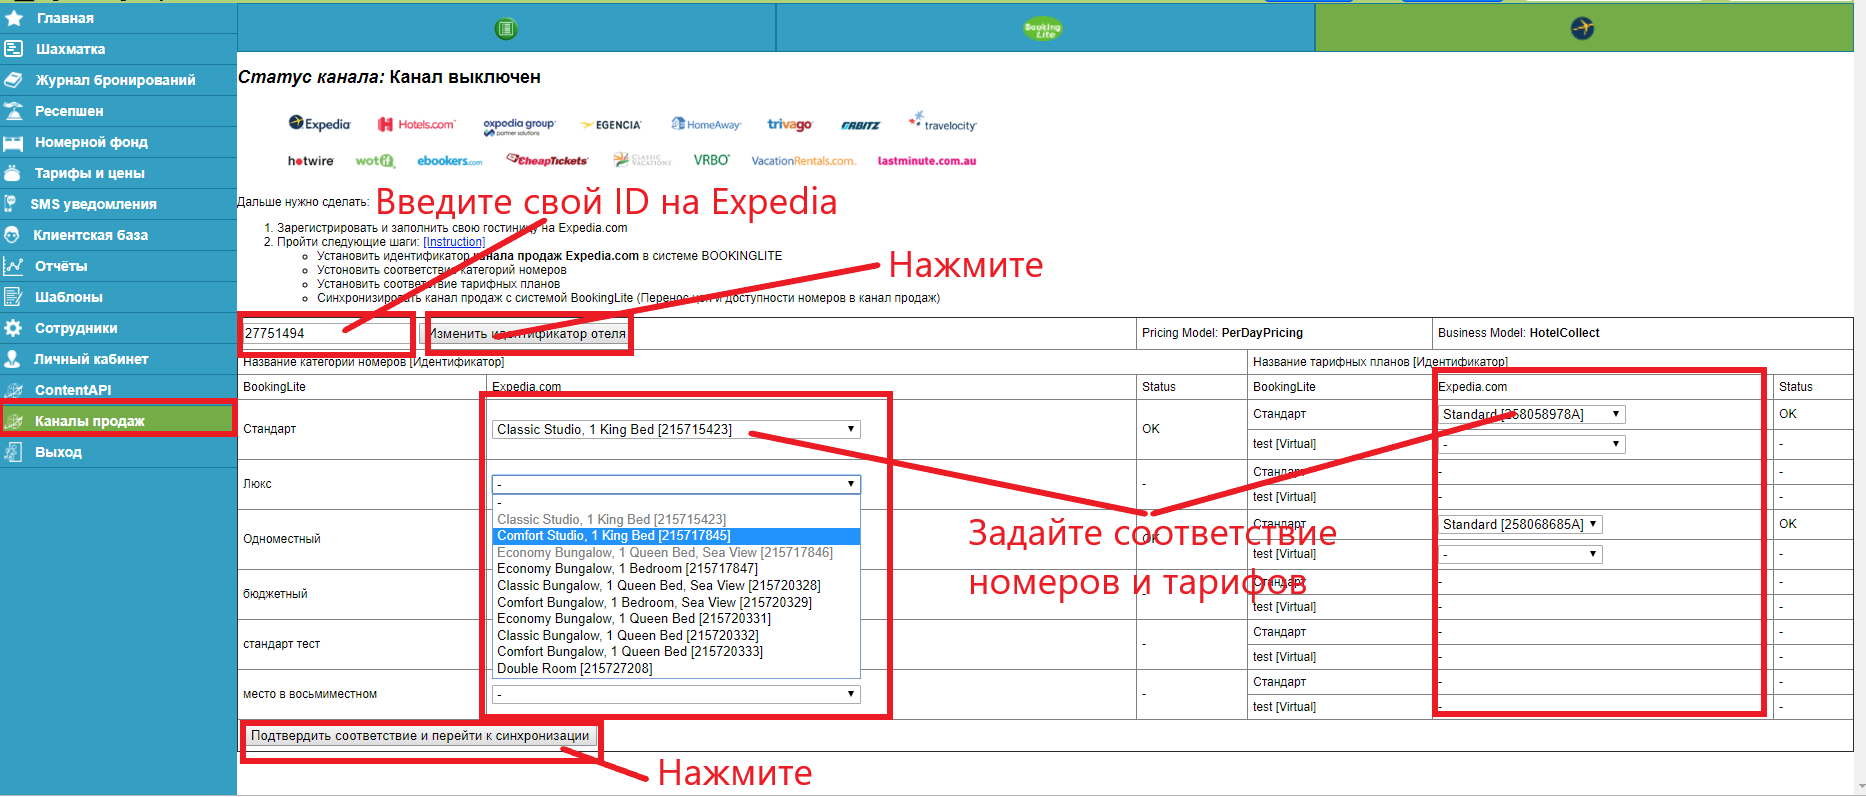
Task: Click Выход to log out
Action: tap(118, 452)
